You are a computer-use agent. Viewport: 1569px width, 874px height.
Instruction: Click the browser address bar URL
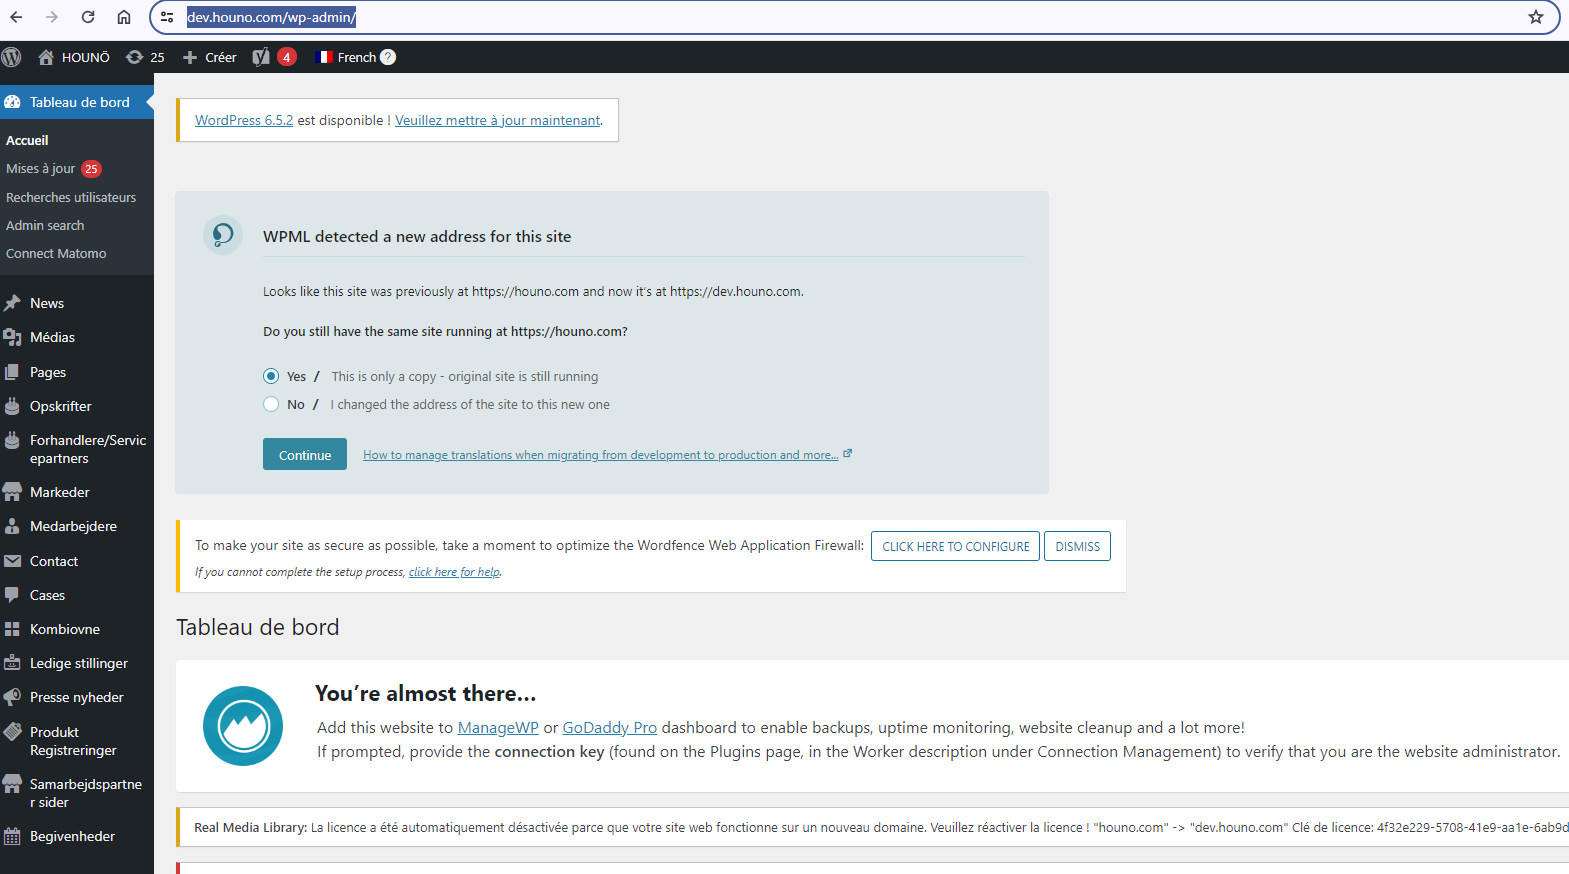click(x=271, y=17)
